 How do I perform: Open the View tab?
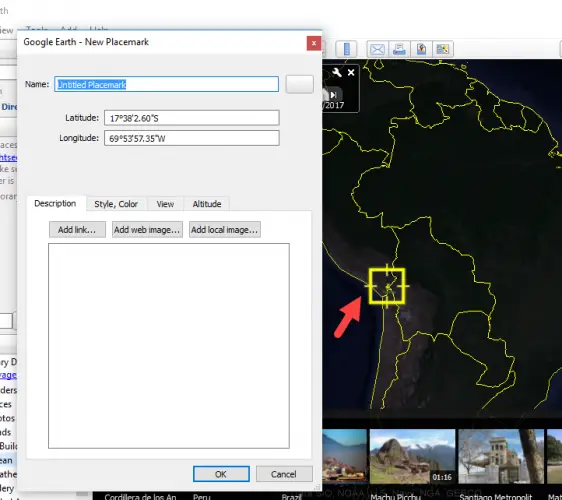[165, 204]
